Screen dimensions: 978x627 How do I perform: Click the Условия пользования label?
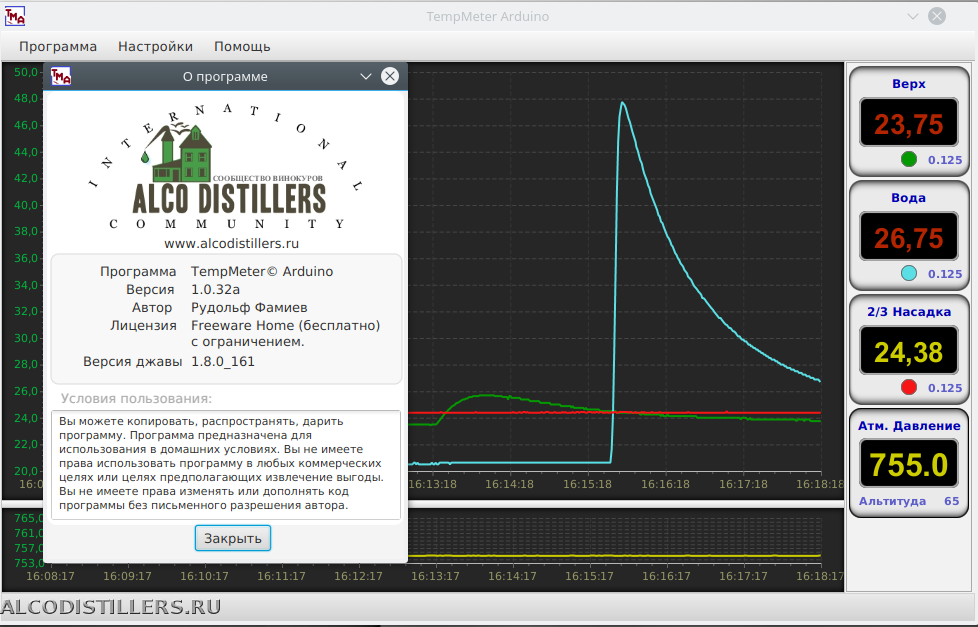[136, 399]
